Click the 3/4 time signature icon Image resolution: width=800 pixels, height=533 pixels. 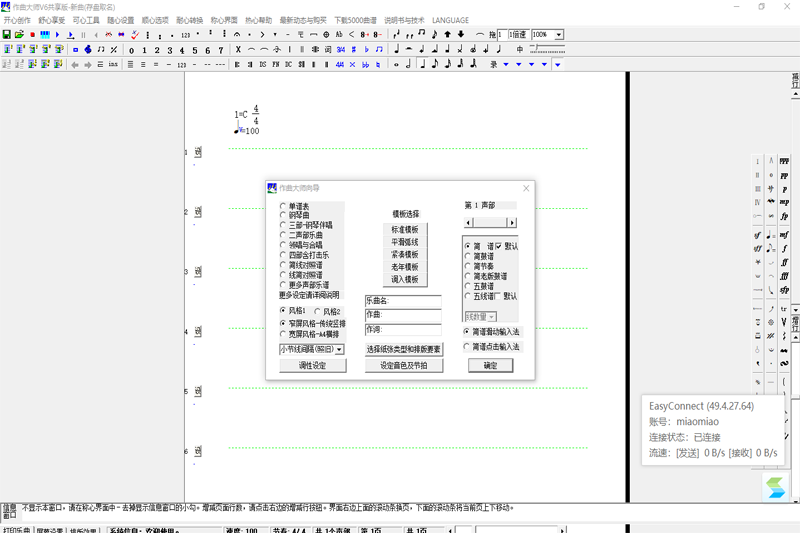341,50
